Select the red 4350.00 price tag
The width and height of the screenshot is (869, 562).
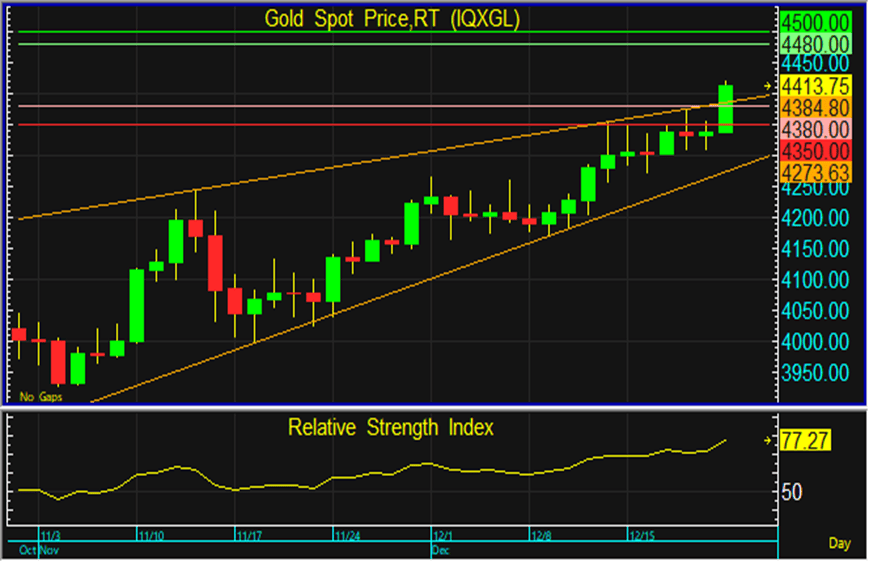click(815, 151)
